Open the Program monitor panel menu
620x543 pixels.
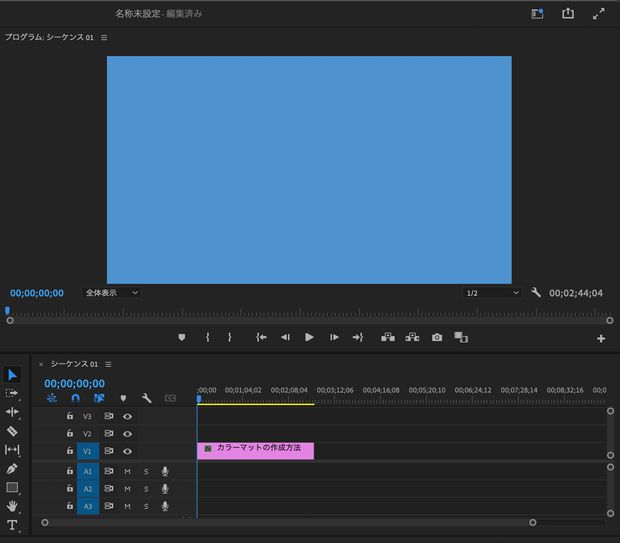click(104, 37)
